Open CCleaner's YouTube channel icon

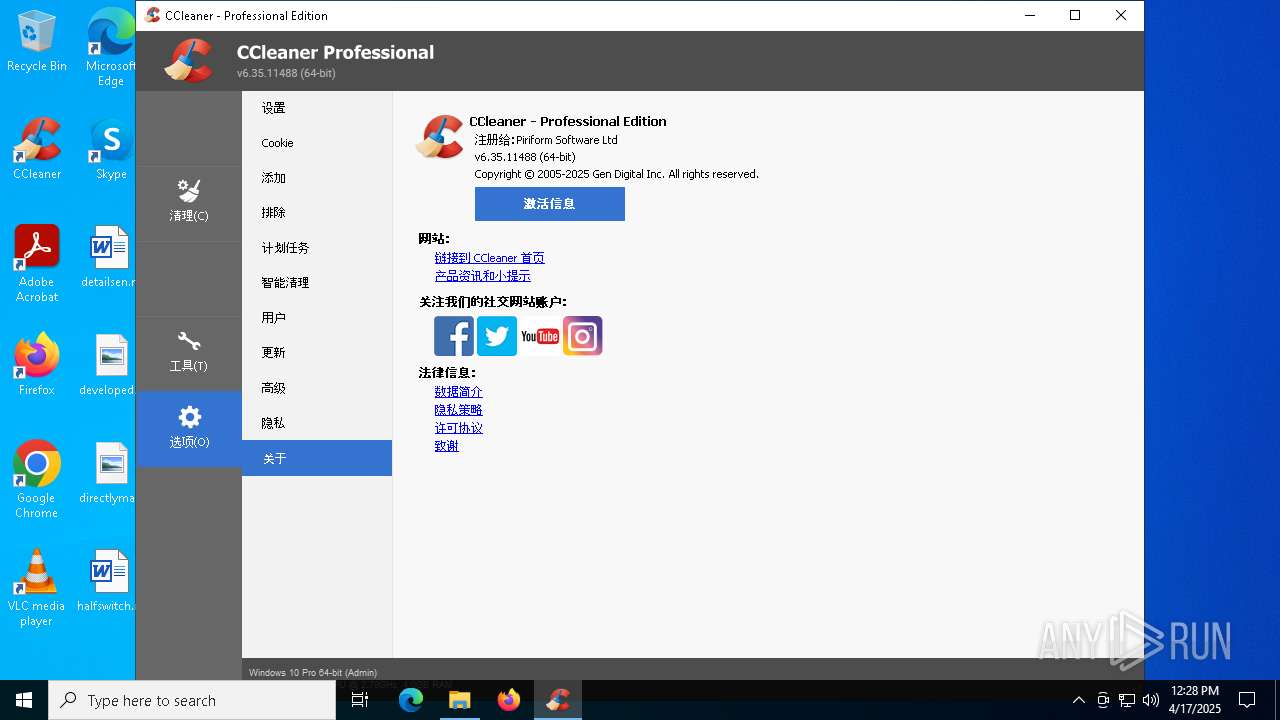coord(540,336)
